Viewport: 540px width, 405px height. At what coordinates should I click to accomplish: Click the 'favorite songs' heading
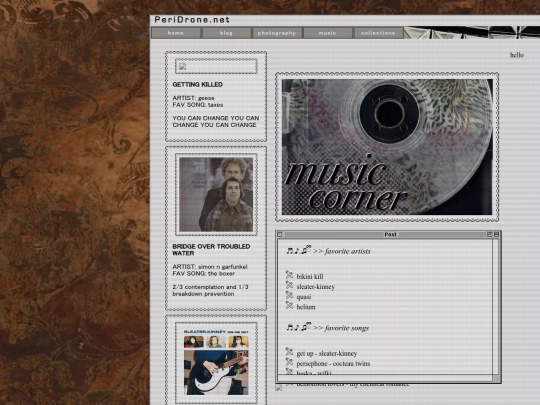click(x=346, y=328)
